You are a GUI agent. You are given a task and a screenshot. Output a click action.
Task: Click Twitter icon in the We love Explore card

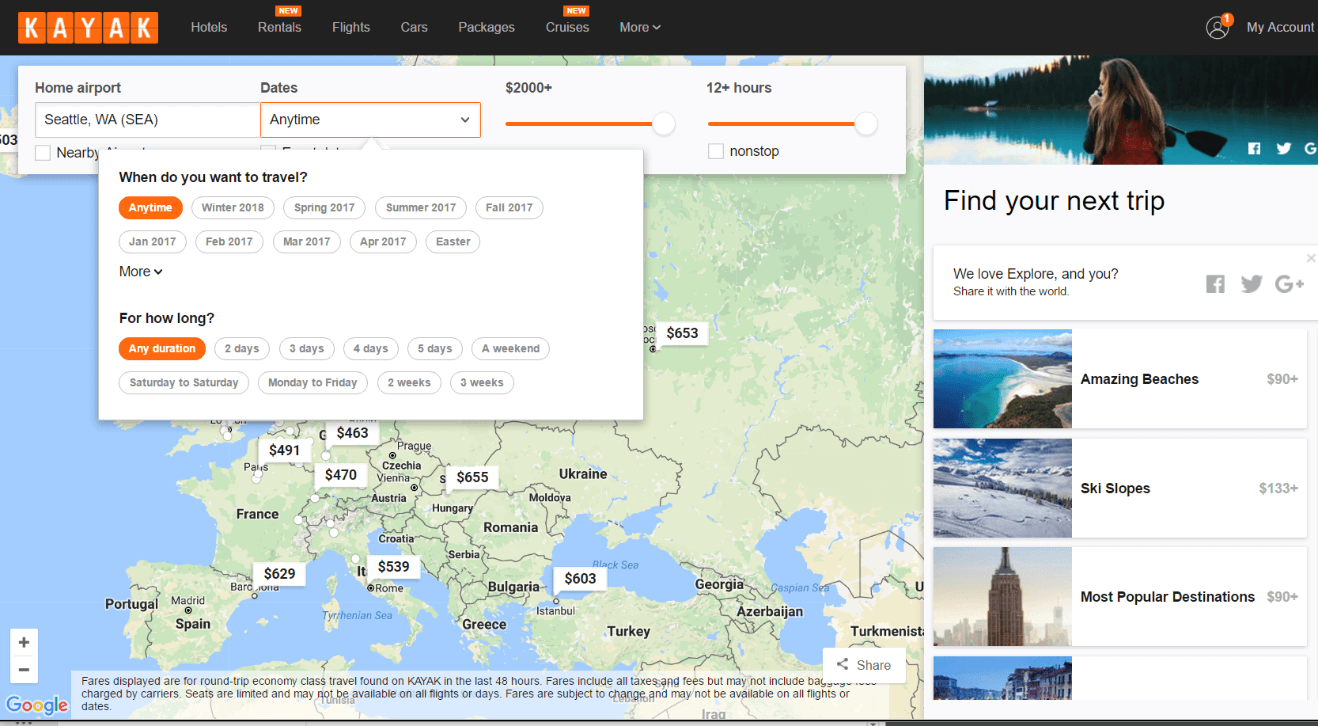pyautogui.click(x=1251, y=284)
